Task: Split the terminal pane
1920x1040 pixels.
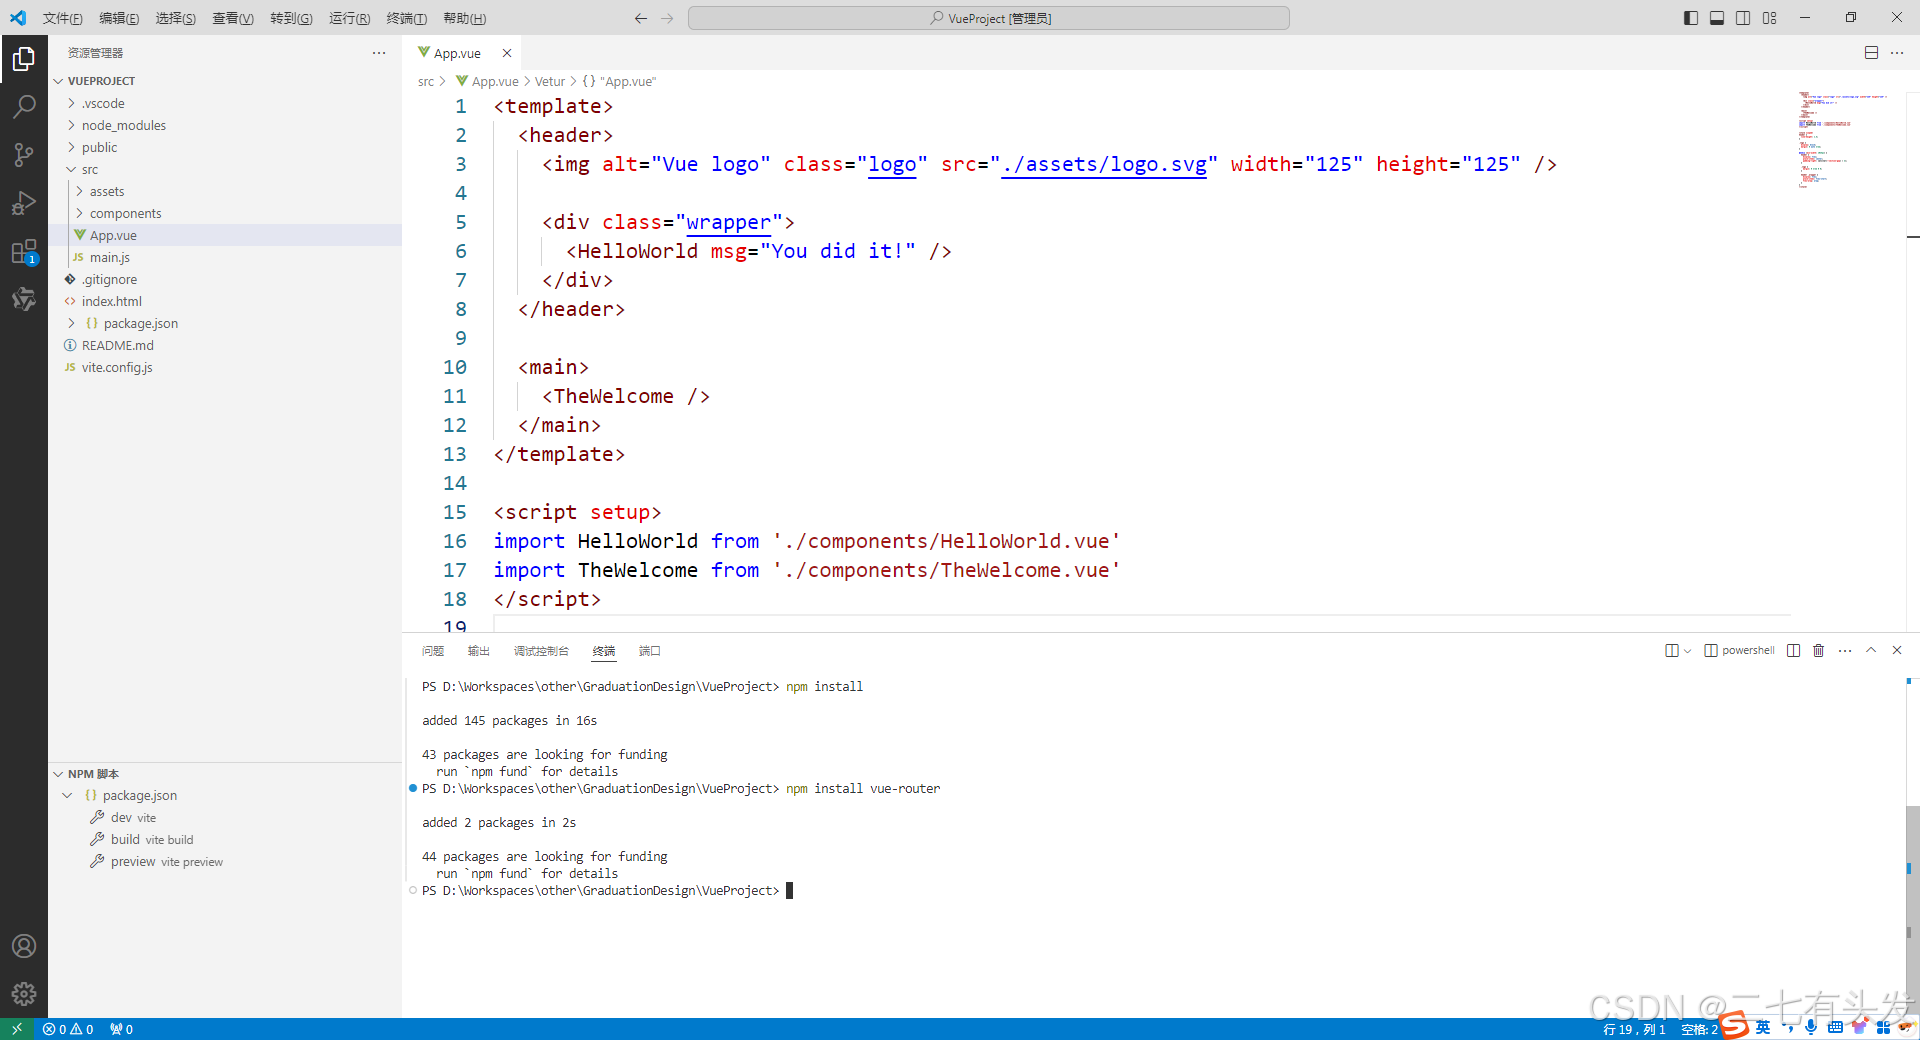Action: click(x=1793, y=651)
